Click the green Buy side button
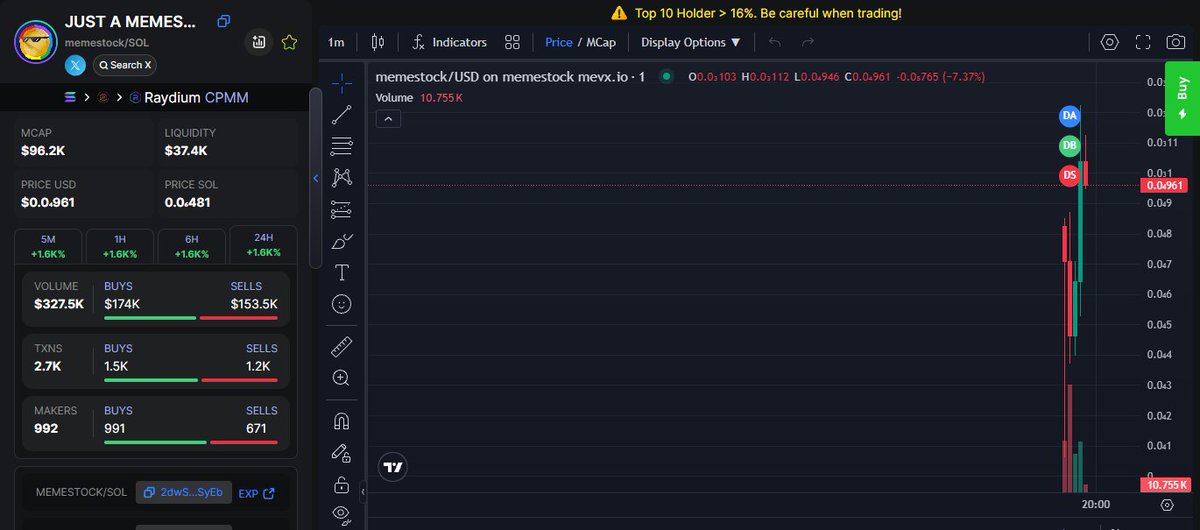This screenshot has height=530, width=1200. coord(1182,98)
